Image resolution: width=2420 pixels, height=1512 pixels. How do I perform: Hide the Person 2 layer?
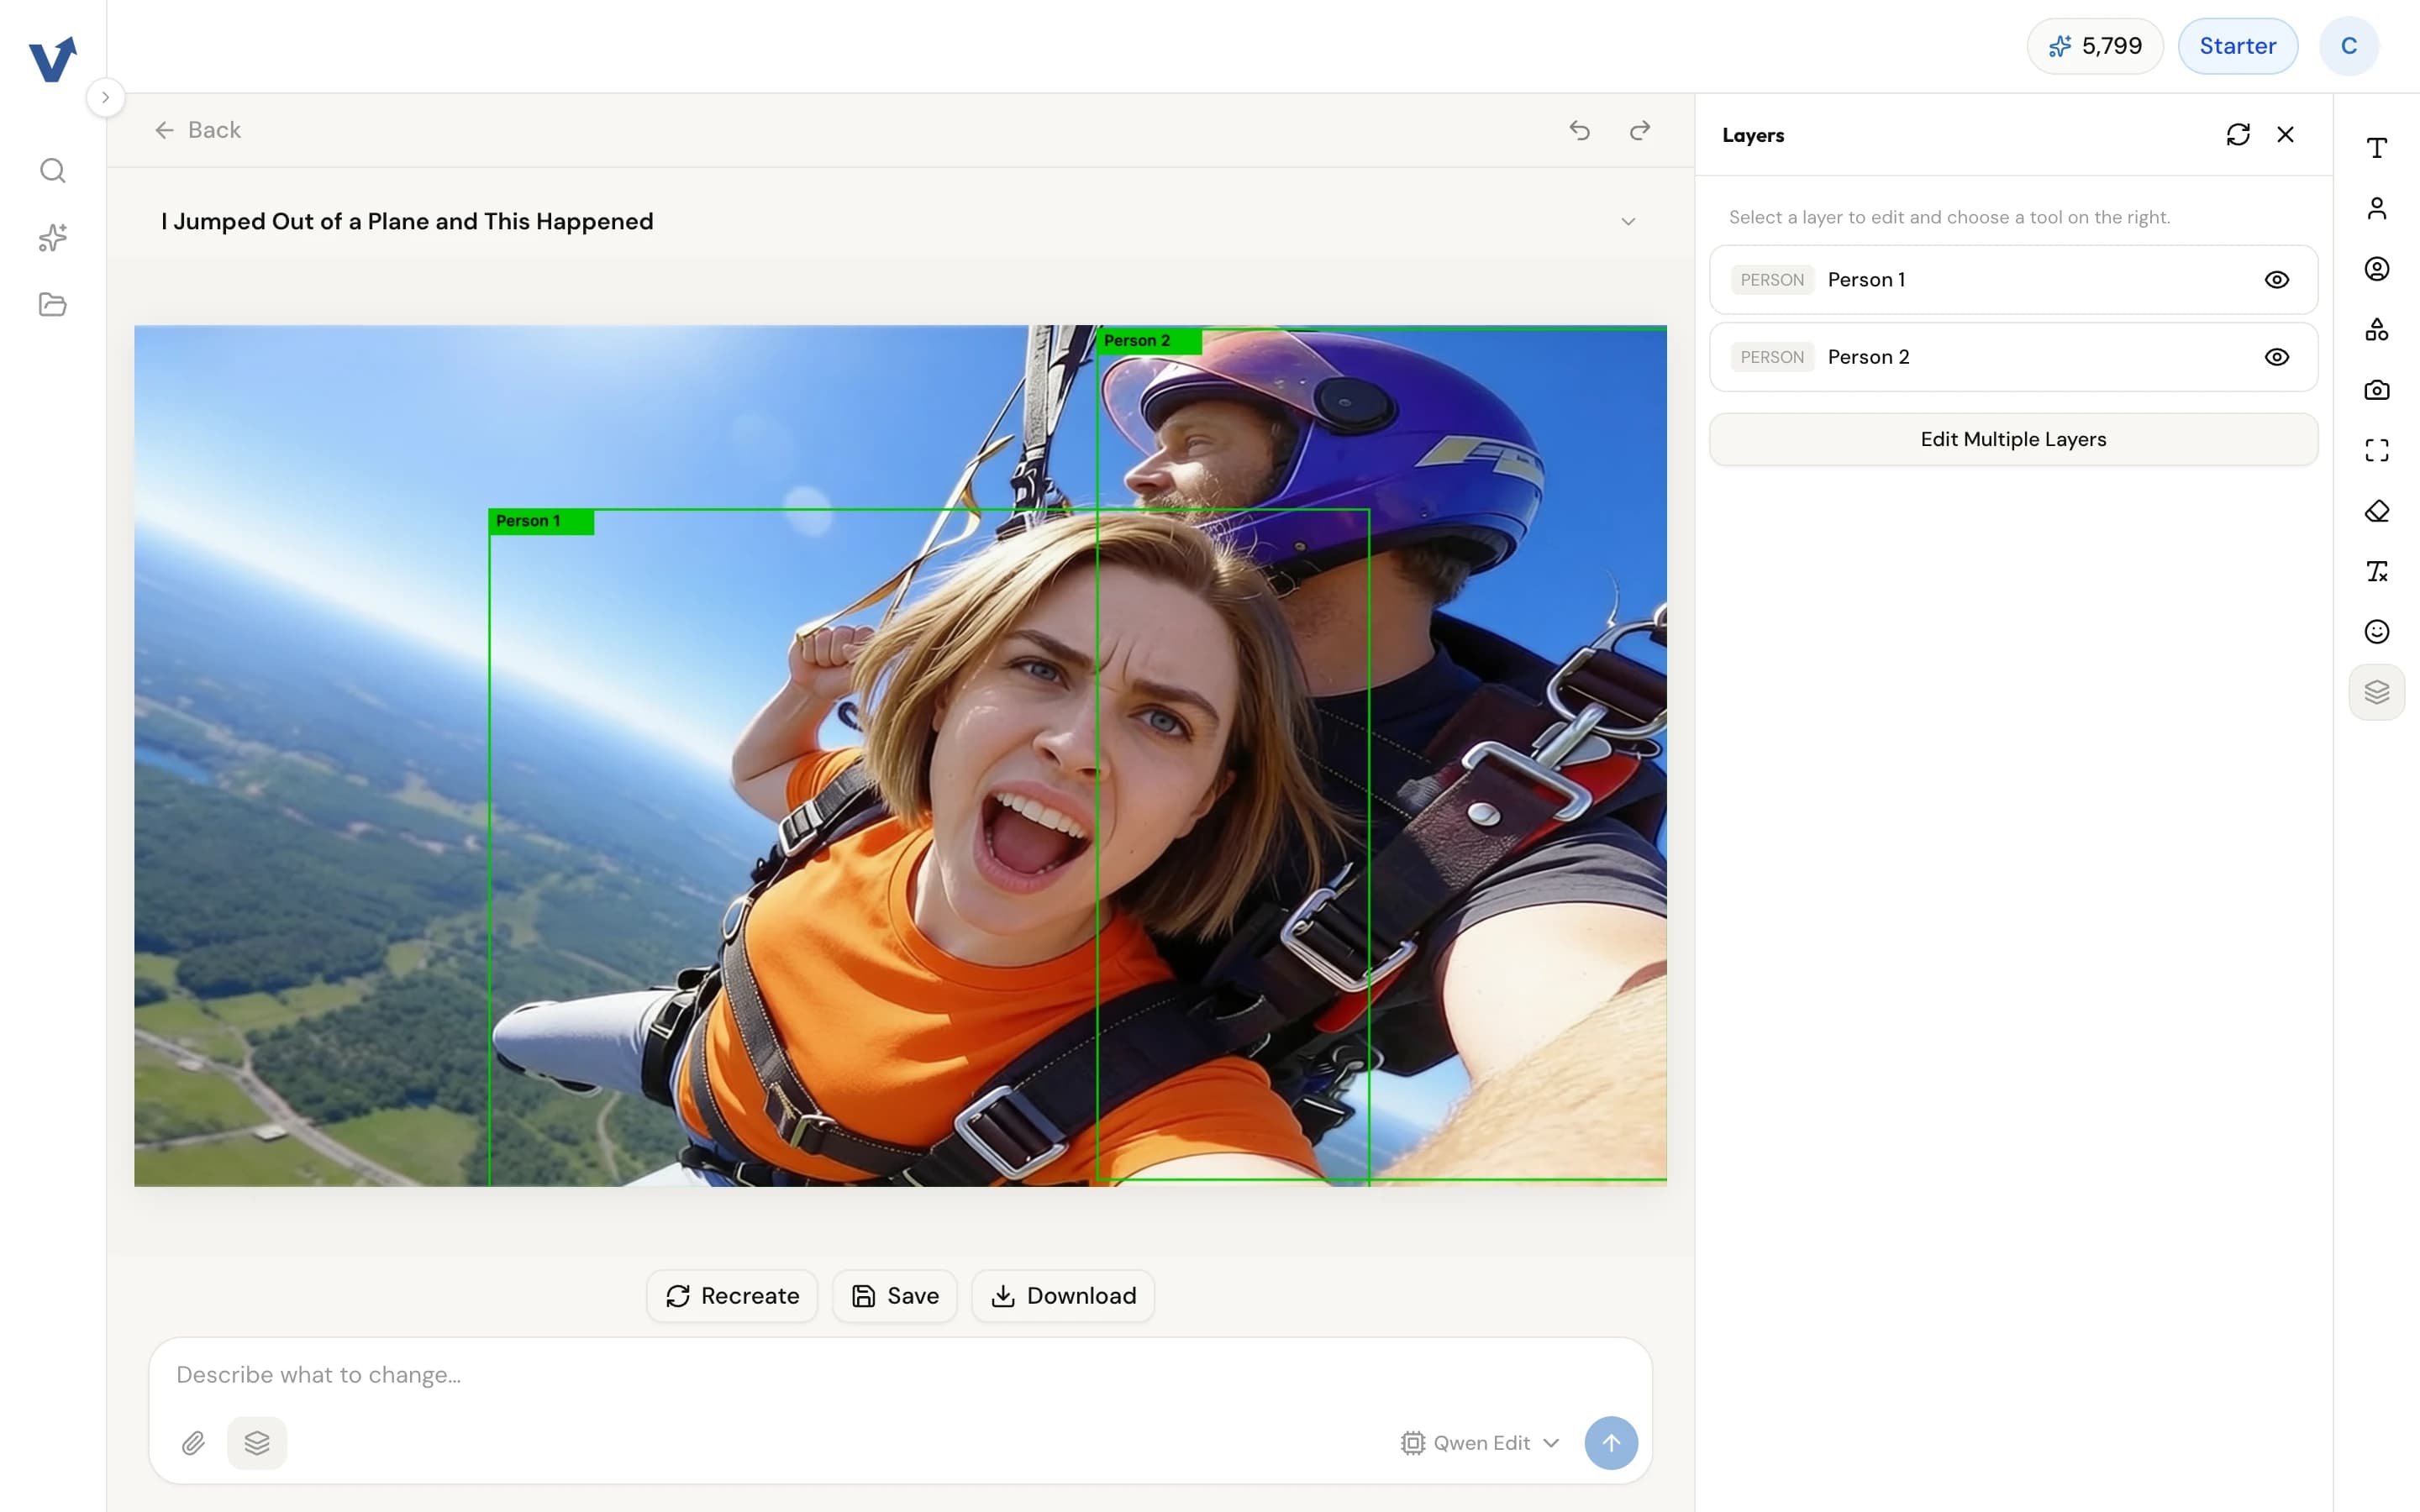click(x=2276, y=357)
